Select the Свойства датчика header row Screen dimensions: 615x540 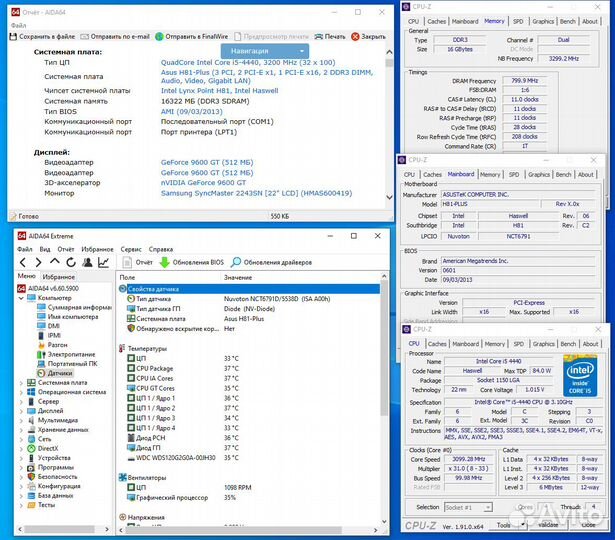pyautogui.click(x=249, y=289)
